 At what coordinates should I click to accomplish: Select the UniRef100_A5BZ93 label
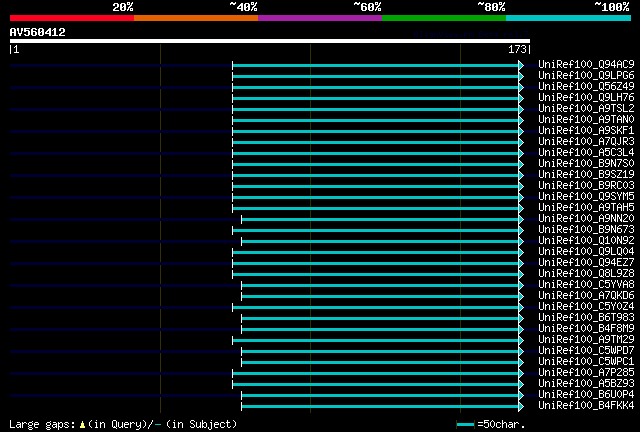coord(586,384)
